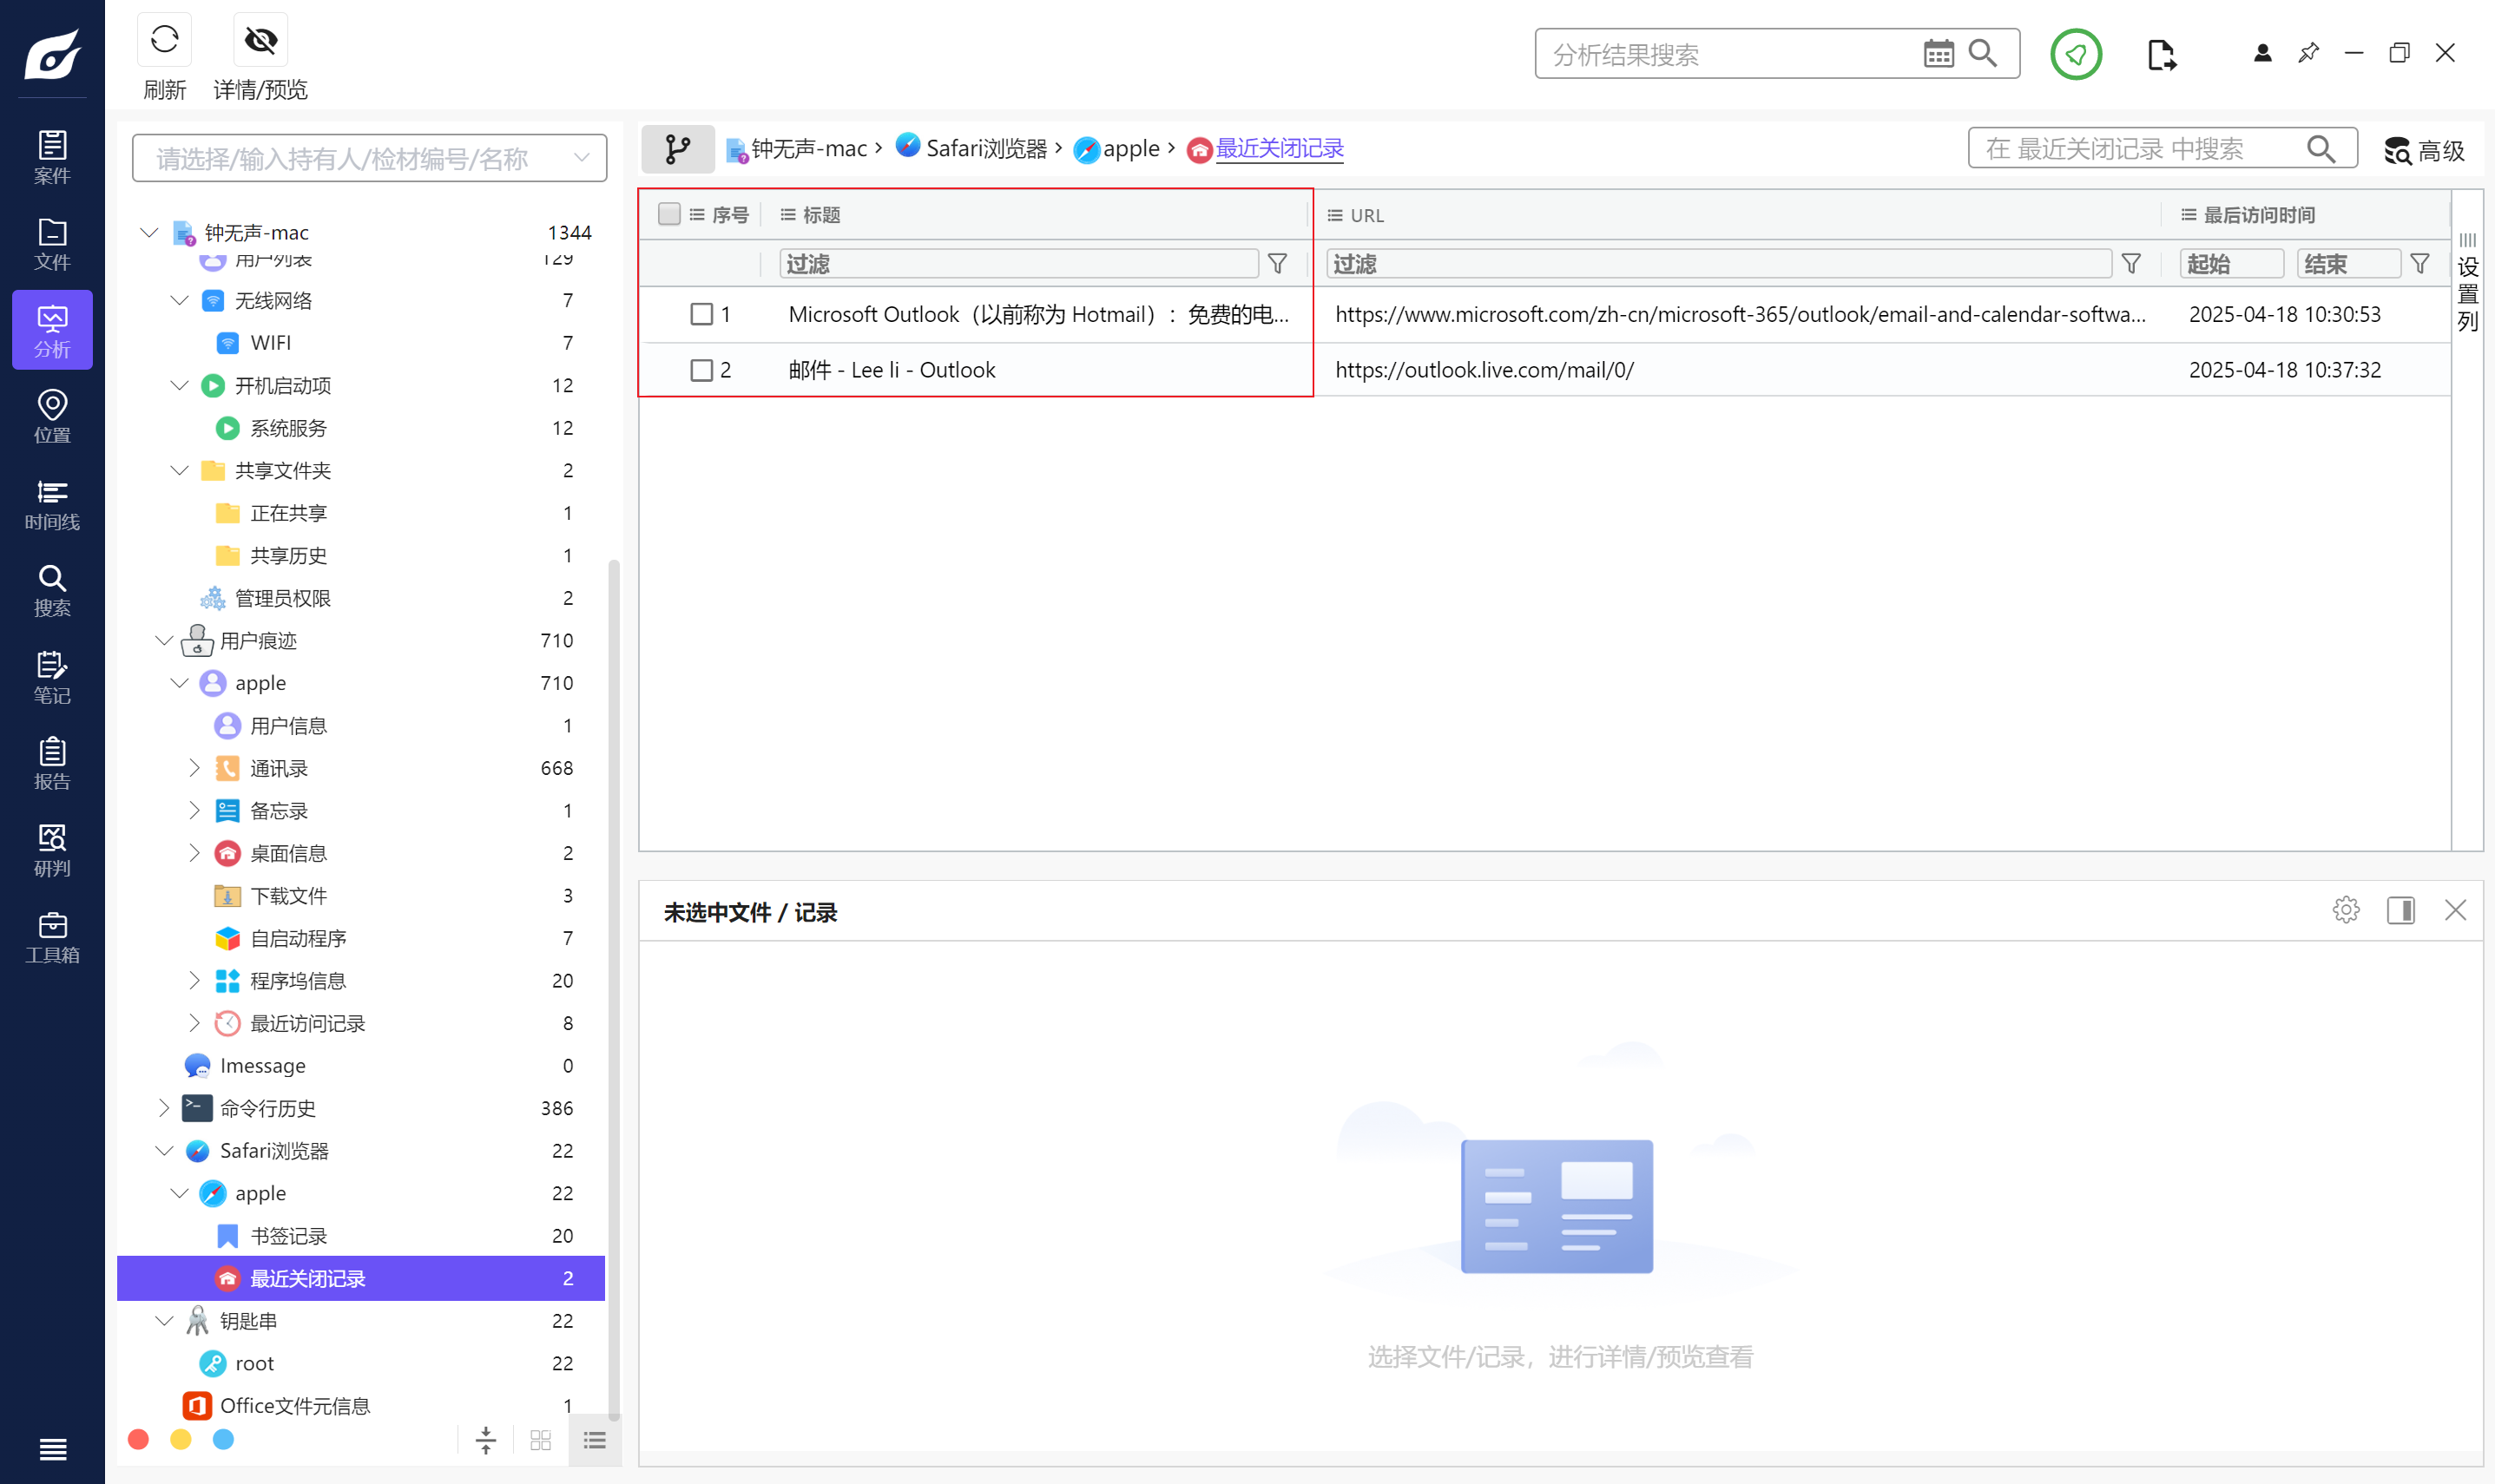Viewport: 2495px width, 1484px height.
Task: Check the row 2 邮件 Lee li checkbox
Action: click(701, 371)
